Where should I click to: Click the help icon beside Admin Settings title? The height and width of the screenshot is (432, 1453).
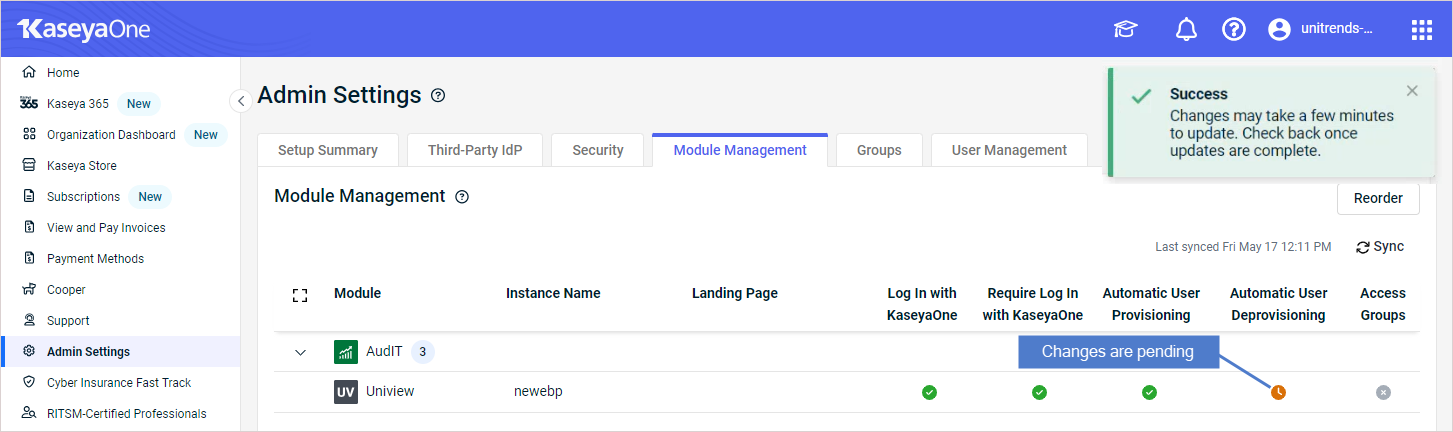pos(438,96)
